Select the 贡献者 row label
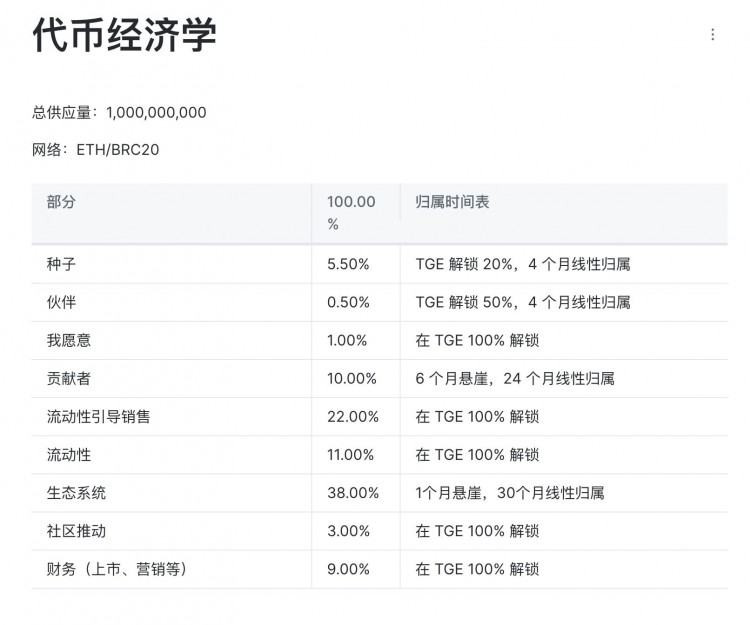 click(69, 379)
